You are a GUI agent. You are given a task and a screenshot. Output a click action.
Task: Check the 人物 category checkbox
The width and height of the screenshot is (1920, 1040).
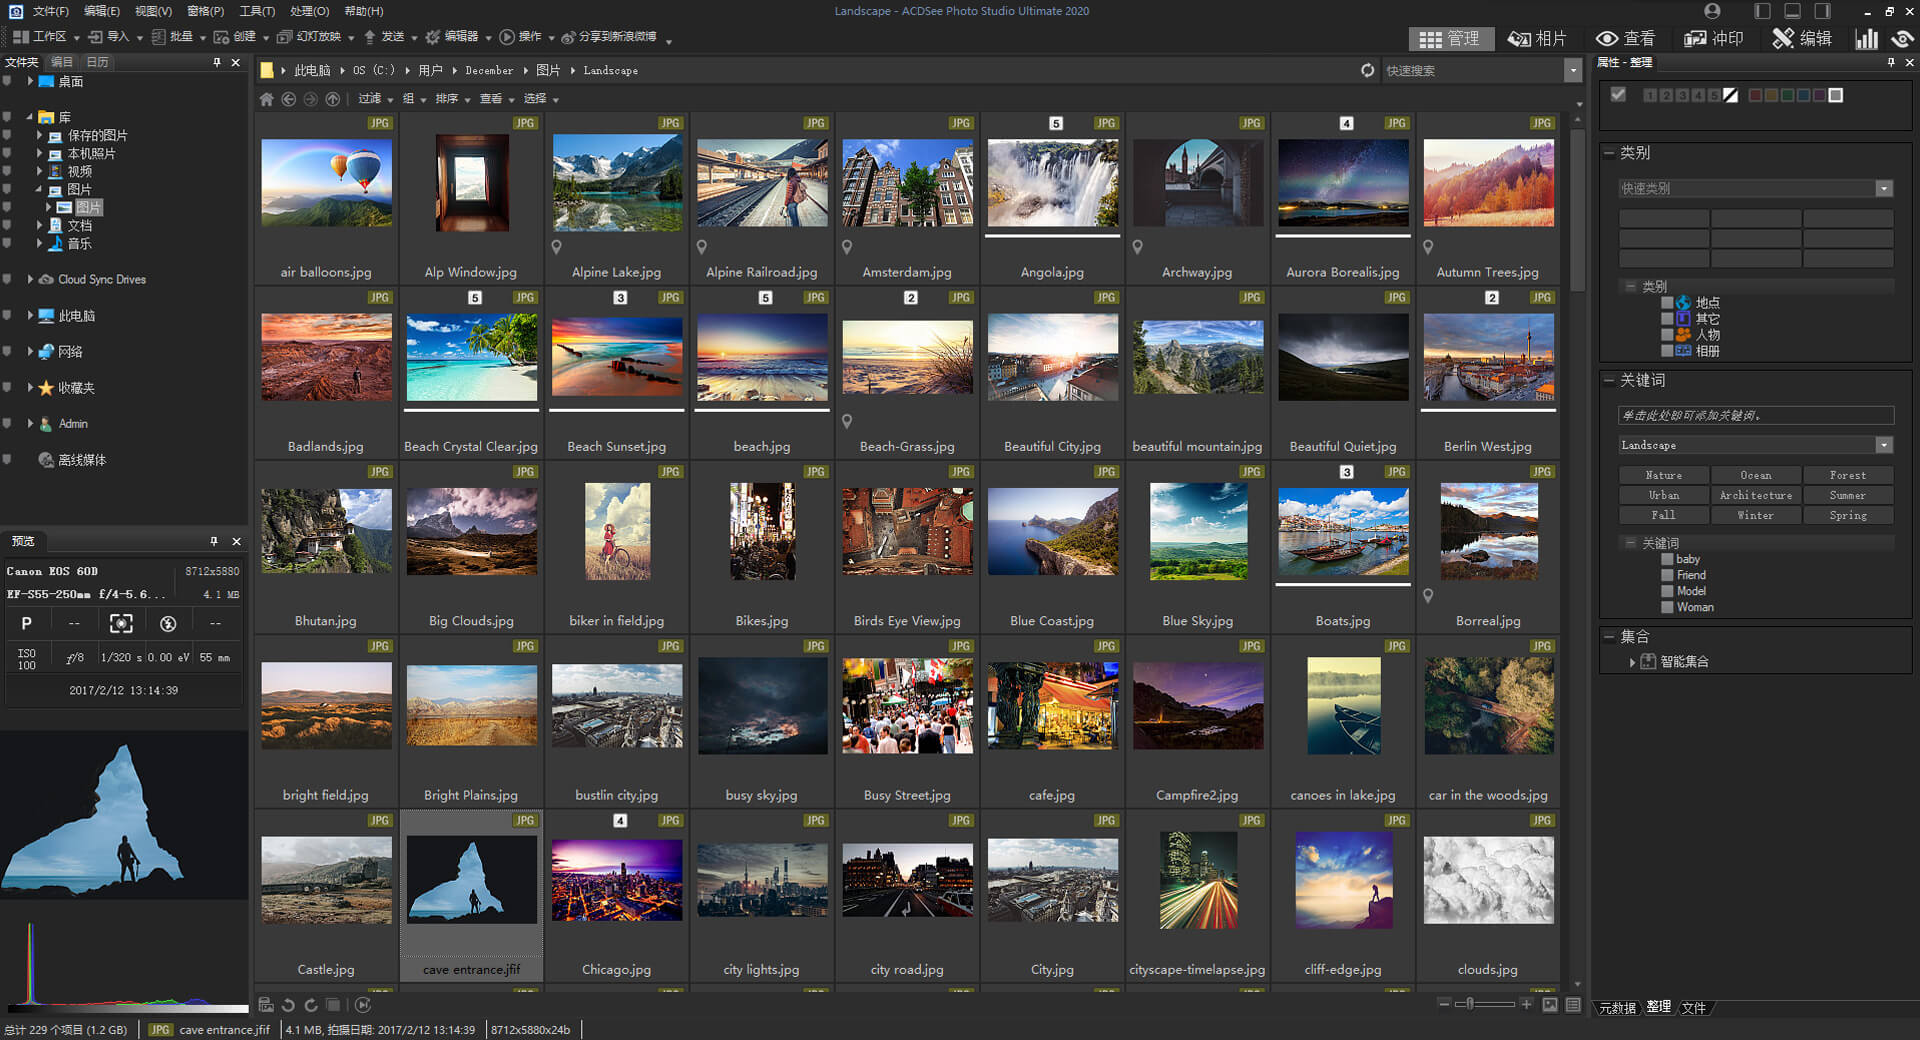(x=1667, y=335)
